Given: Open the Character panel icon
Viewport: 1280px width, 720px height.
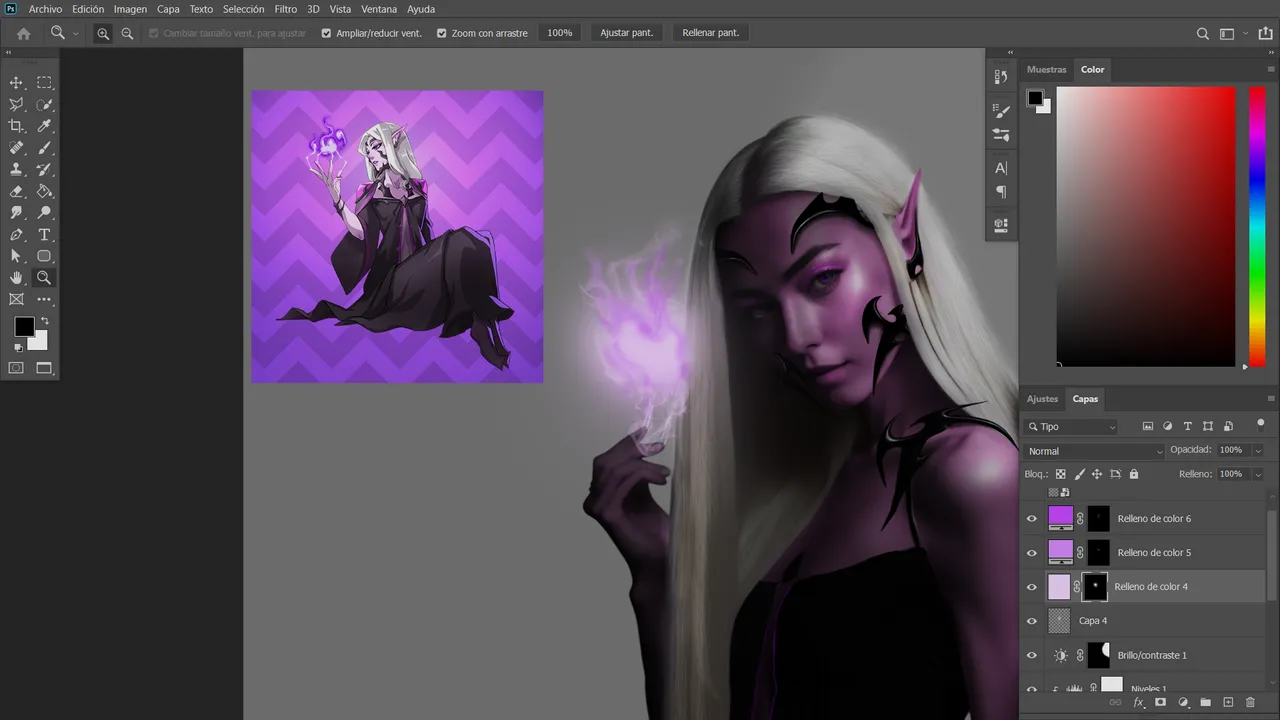Looking at the screenshot, I should (1001, 168).
